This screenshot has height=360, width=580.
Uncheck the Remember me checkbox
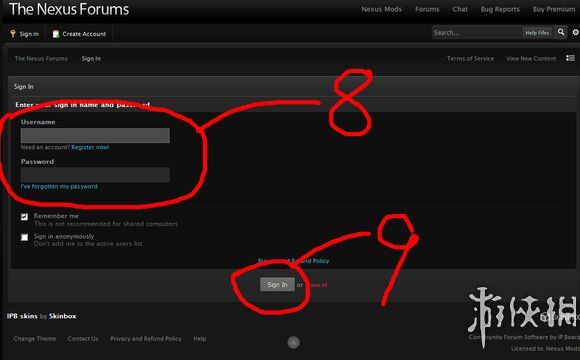pos(24,217)
